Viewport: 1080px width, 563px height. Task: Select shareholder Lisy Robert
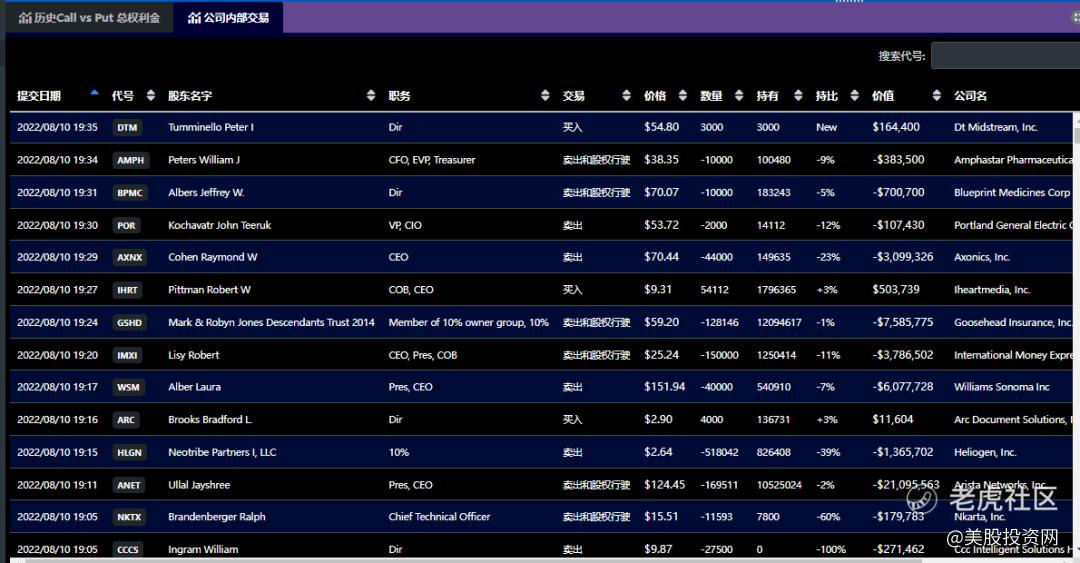pyautogui.click(x=194, y=356)
